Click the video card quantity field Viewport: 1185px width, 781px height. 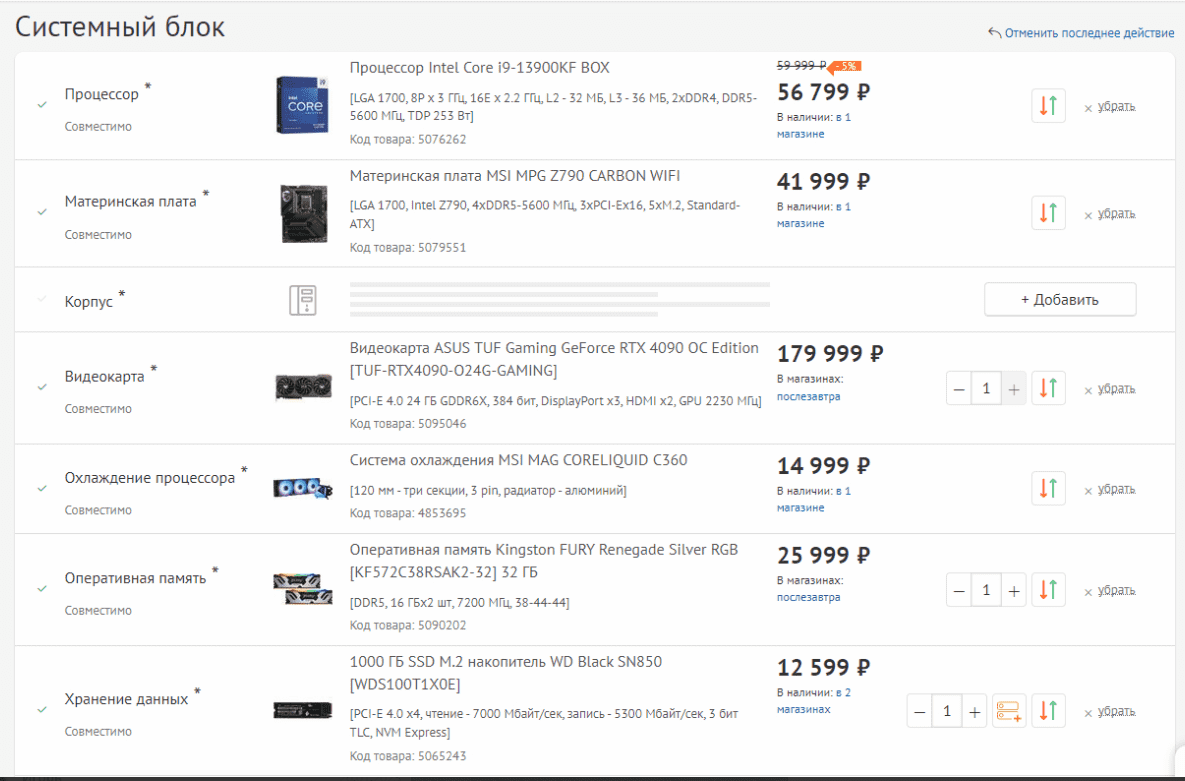coord(986,388)
